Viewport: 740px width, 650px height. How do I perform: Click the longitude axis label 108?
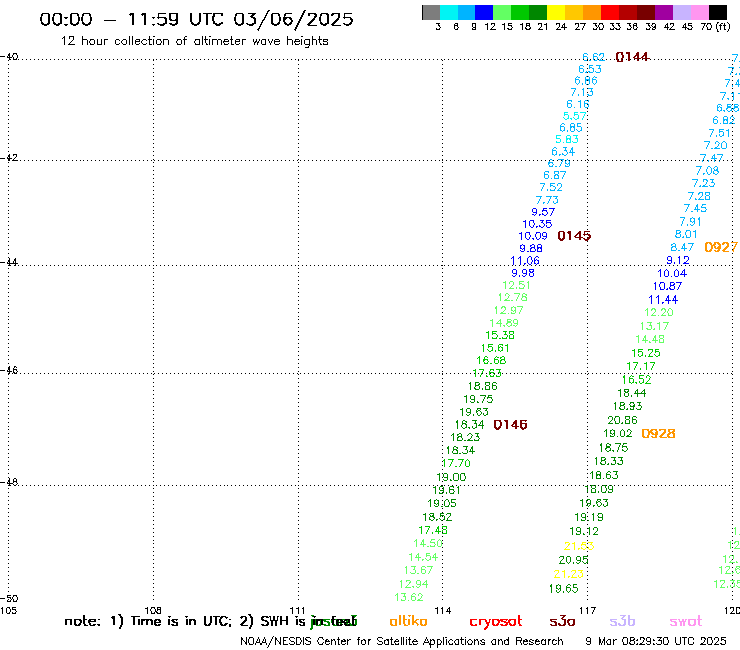pyautogui.click(x=153, y=610)
